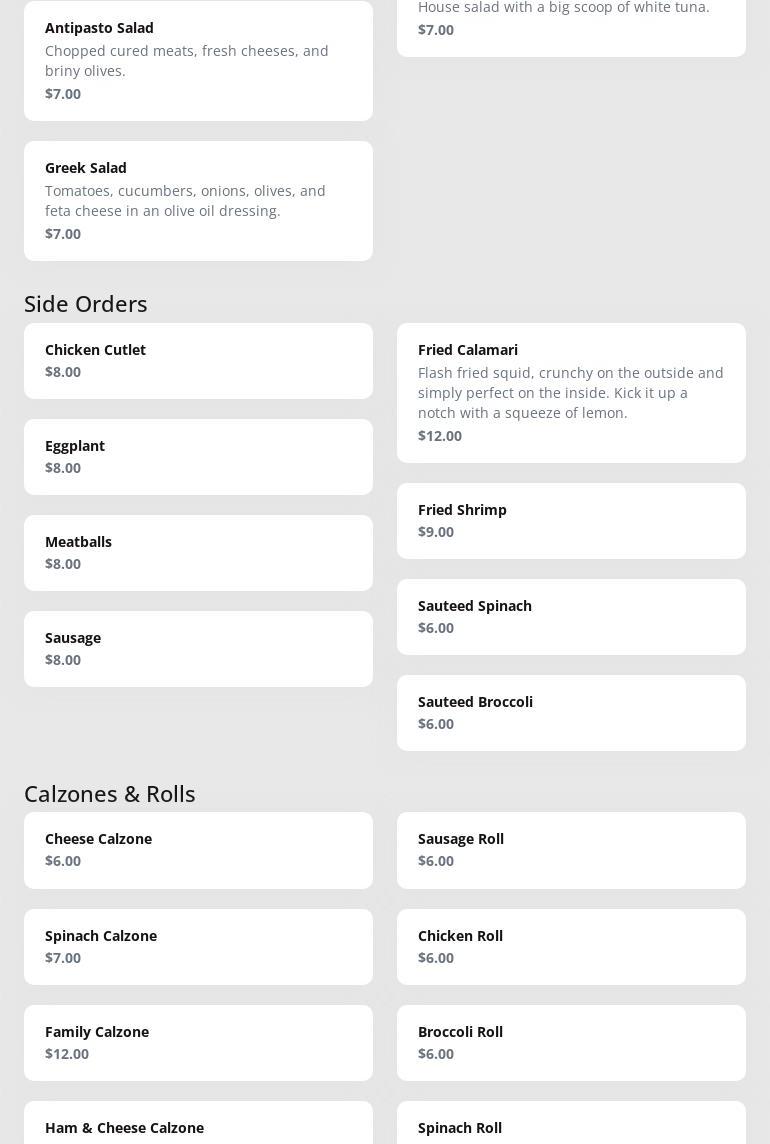Choose Chicken Cutlet side order
Image resolution: width=770 pixels, height=1144 pixels.
198,360
